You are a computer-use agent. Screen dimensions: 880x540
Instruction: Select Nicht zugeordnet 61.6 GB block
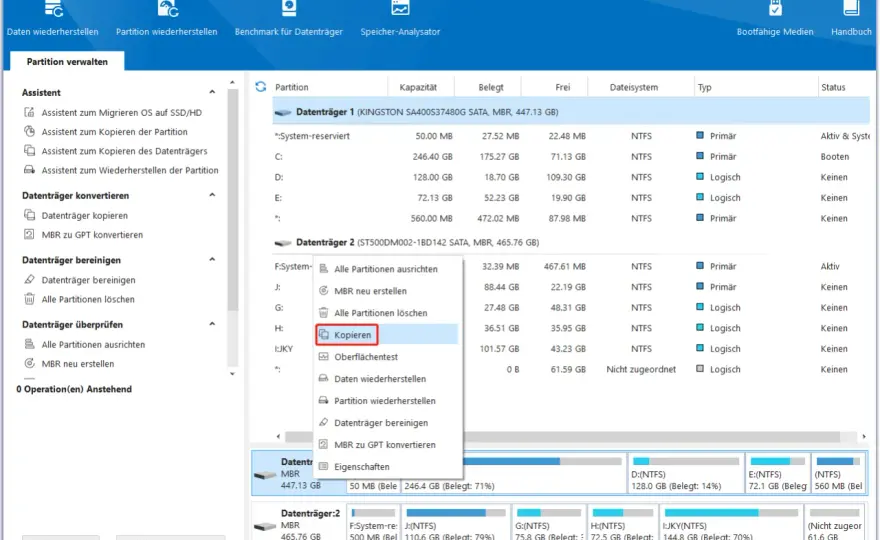[835, 524]
